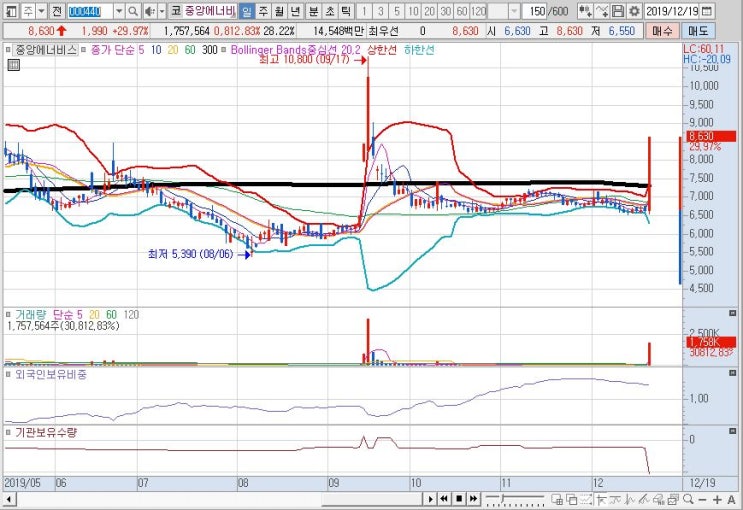Select the 틱 tick chart period
This screenshot has height=510, width=743.
click(x=346, y=10)
